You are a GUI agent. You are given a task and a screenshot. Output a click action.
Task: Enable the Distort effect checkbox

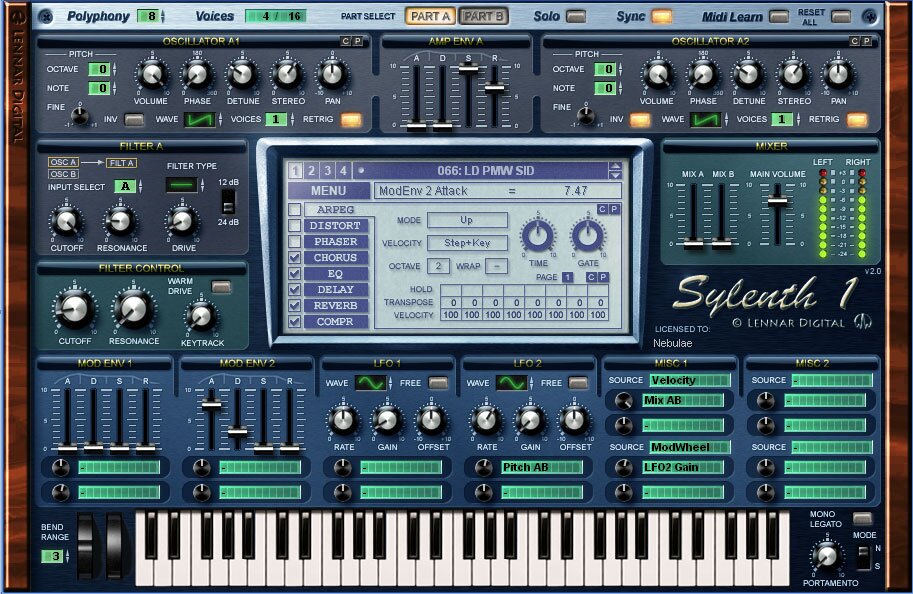[295, 225]
